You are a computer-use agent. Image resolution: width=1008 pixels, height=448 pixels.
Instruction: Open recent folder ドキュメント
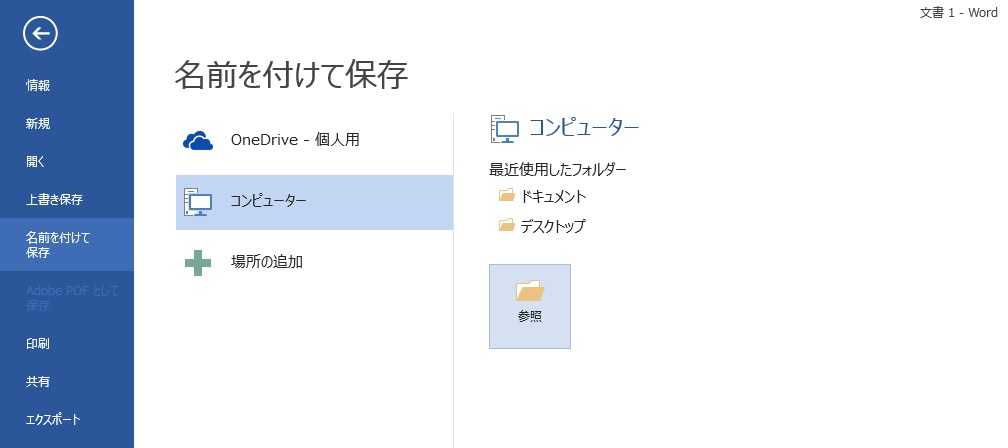click(553, 196)
